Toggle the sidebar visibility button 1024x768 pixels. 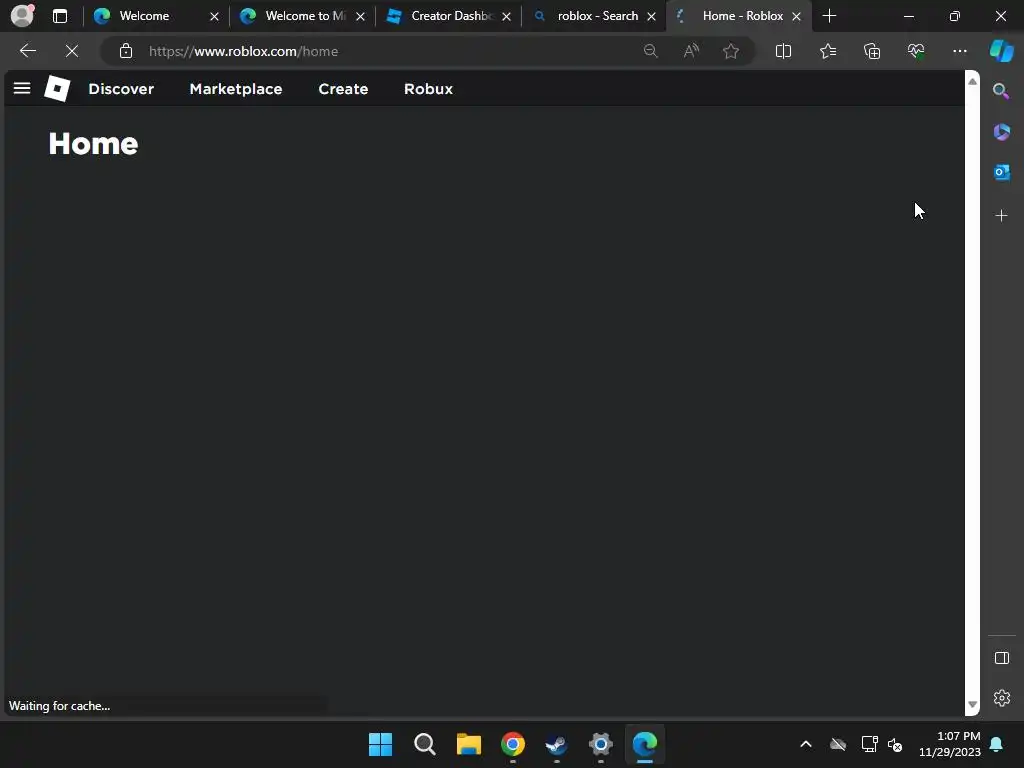point(1001,658)
